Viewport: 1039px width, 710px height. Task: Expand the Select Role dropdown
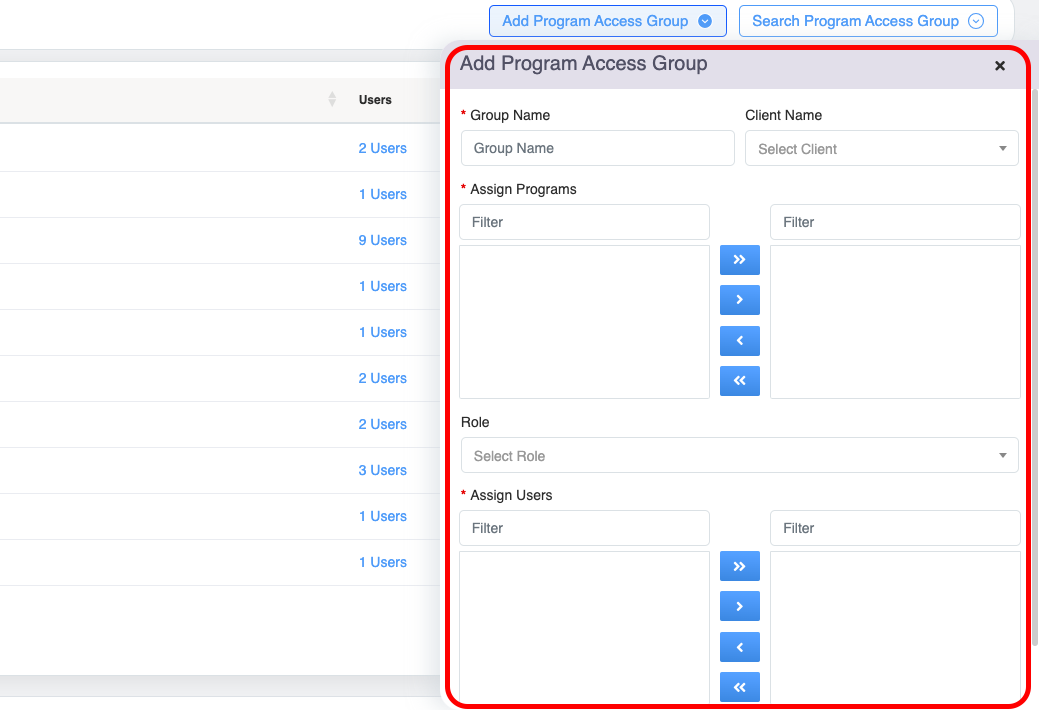coord(739,456)
